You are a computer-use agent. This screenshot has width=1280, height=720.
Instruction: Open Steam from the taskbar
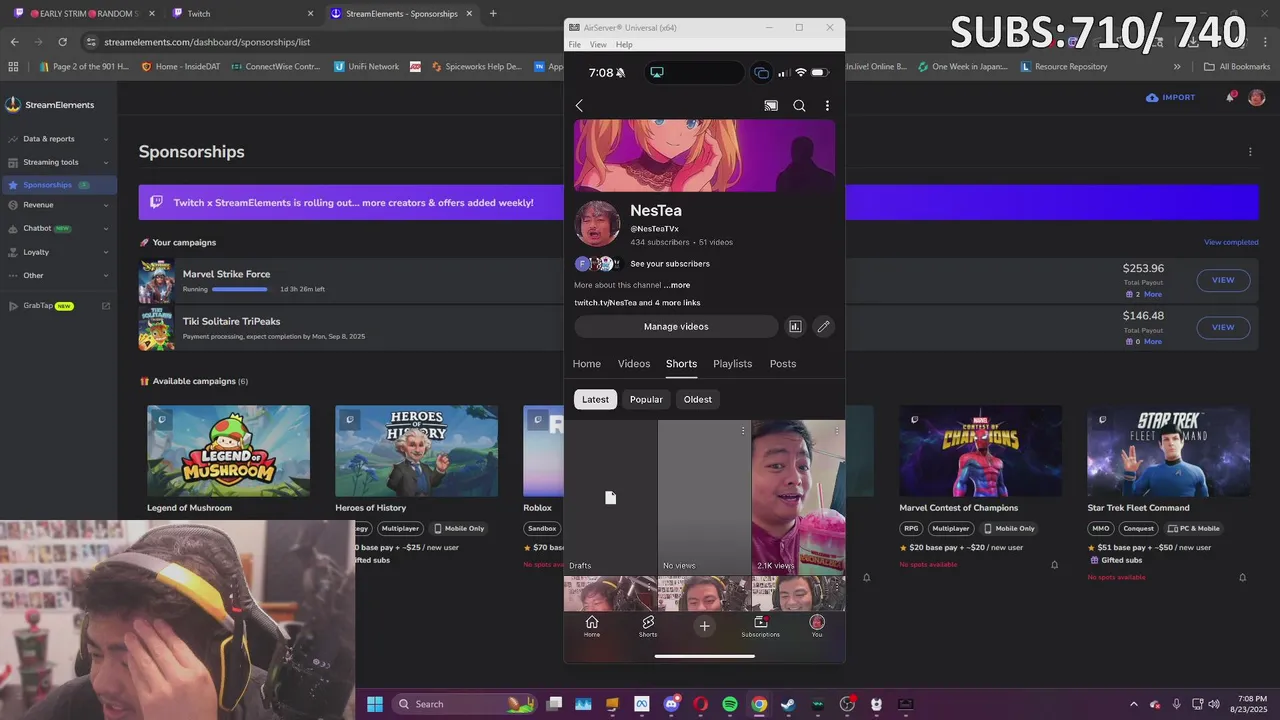[788, 704]
